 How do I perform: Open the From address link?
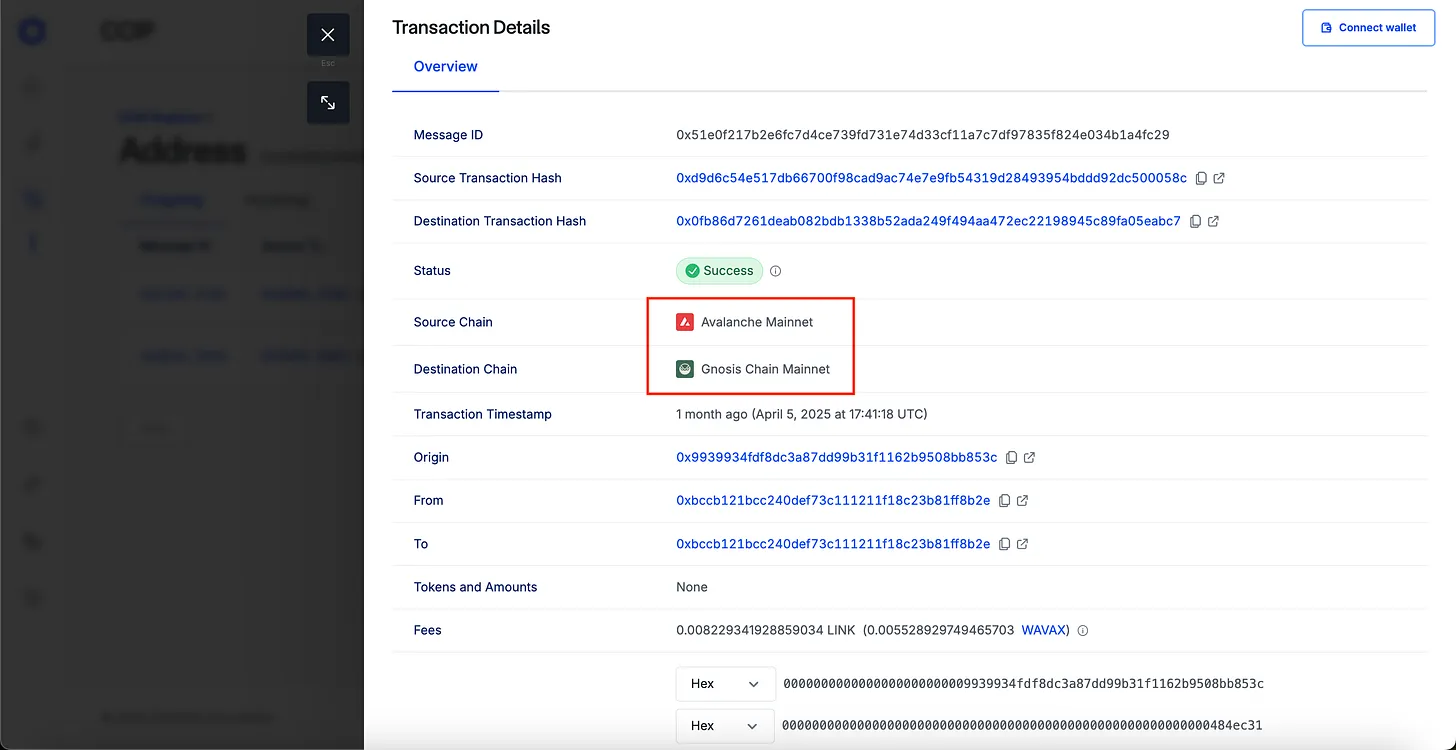pos(833,500)
